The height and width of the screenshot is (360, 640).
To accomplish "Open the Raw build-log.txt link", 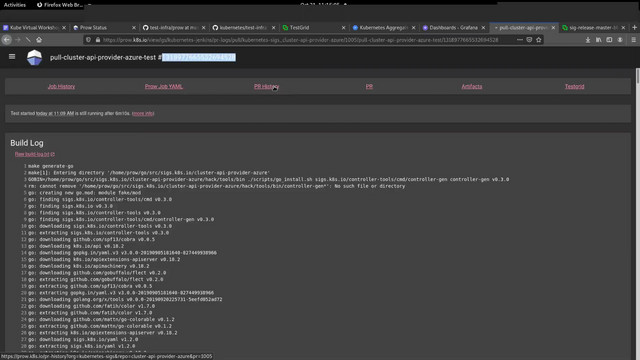I will point(34,154).
